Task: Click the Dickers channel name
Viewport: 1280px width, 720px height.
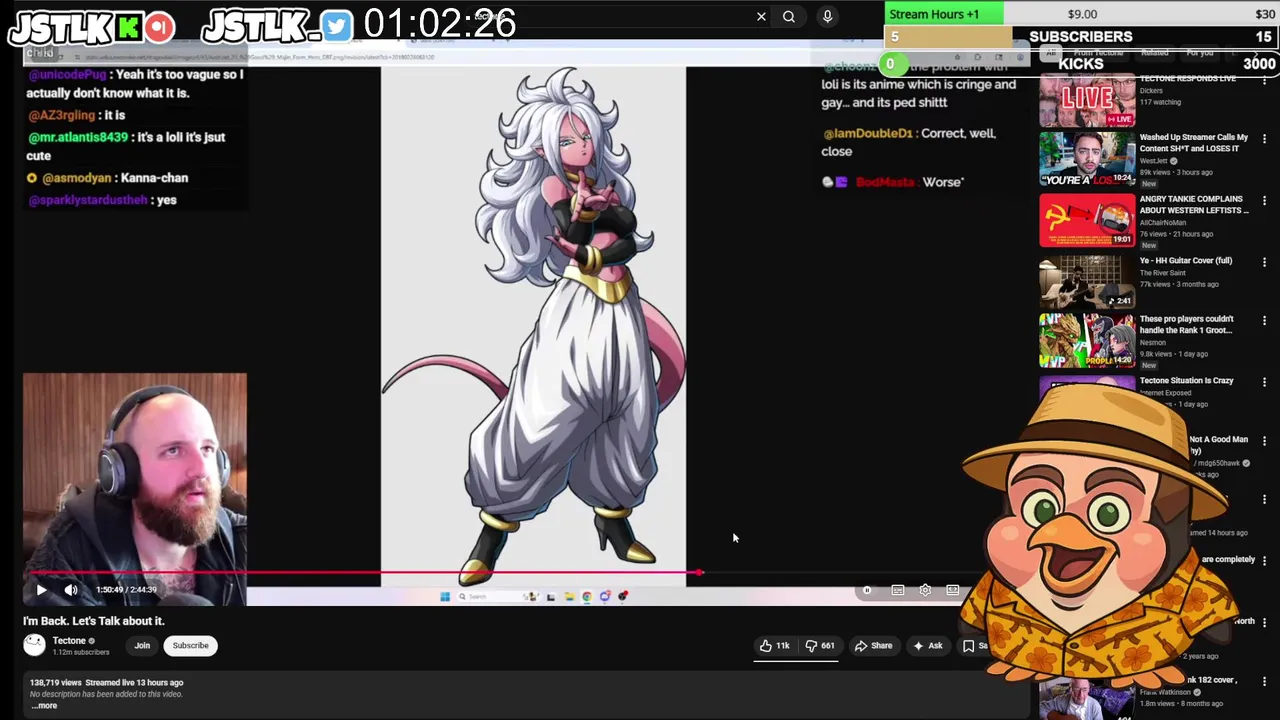Action: point(1151,90)
